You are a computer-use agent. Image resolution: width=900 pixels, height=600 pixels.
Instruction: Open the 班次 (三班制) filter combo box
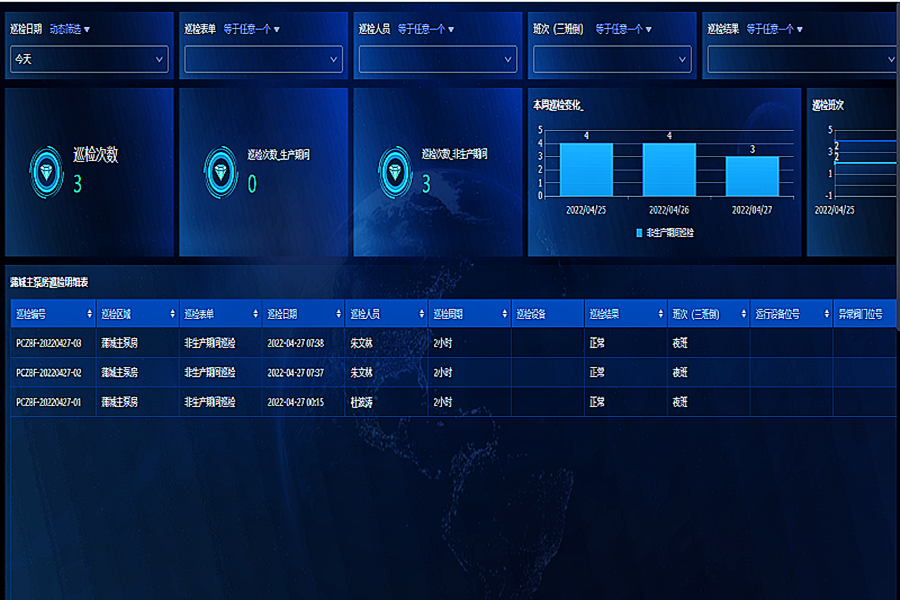612,60
